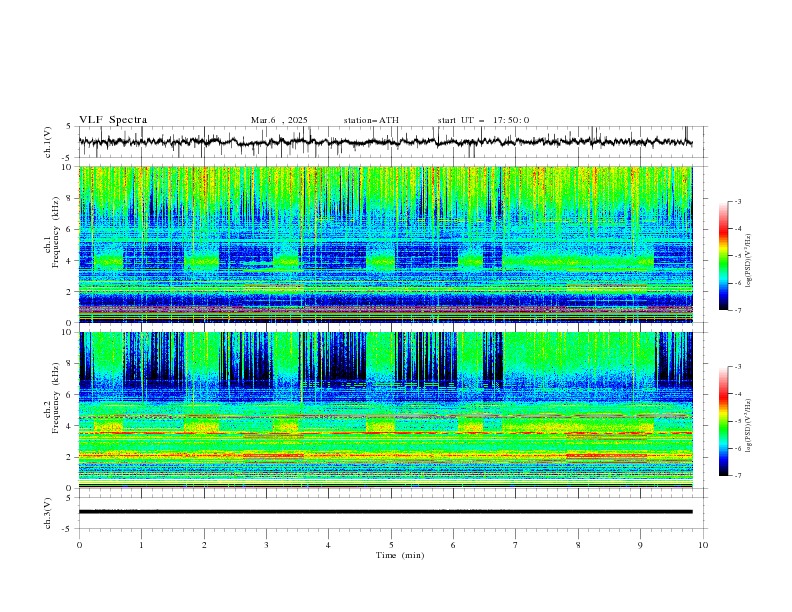Click the ch.1 colorbar "log(PSD)(V²/Hz)" label
Image resolution: width=792 pixels, height=612 pixels.
coord(748,261)
